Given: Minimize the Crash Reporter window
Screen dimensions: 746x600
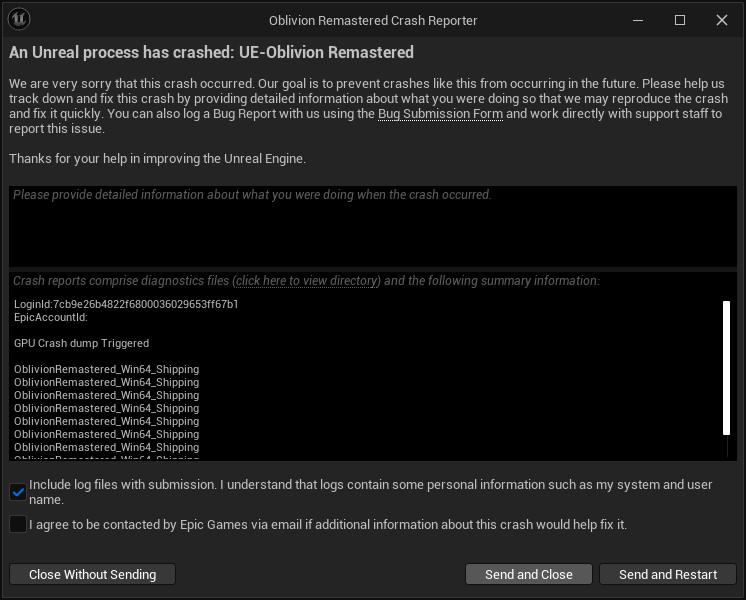Looking at the screenshot, I should pos(638,20).
